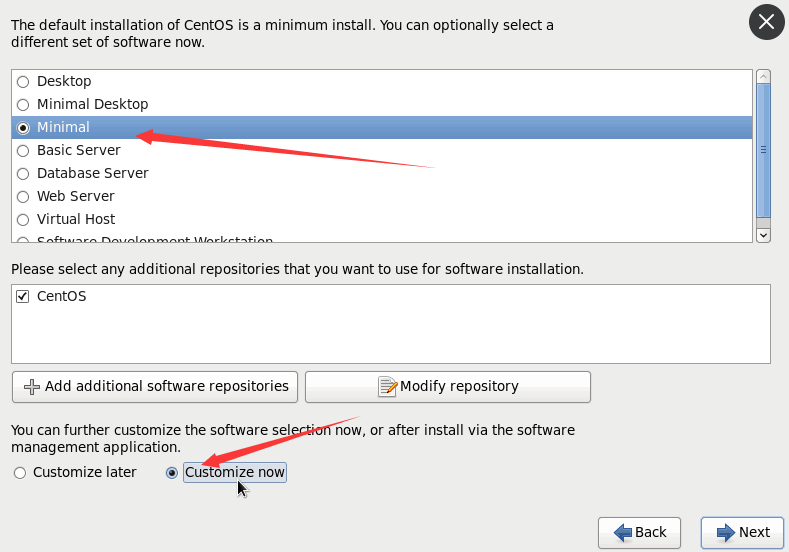789x552 pixels.
Task: Close the overlay with the X button
Action: click(765, 22)
